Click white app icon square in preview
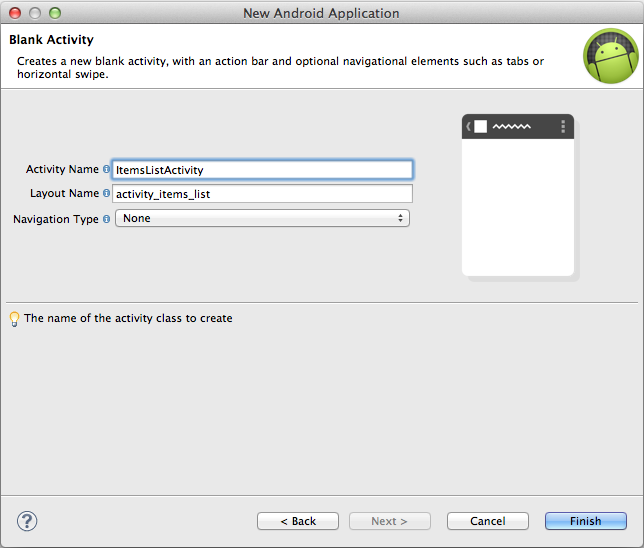The width and height of the screenshot is (644, 548). point(481,127)
